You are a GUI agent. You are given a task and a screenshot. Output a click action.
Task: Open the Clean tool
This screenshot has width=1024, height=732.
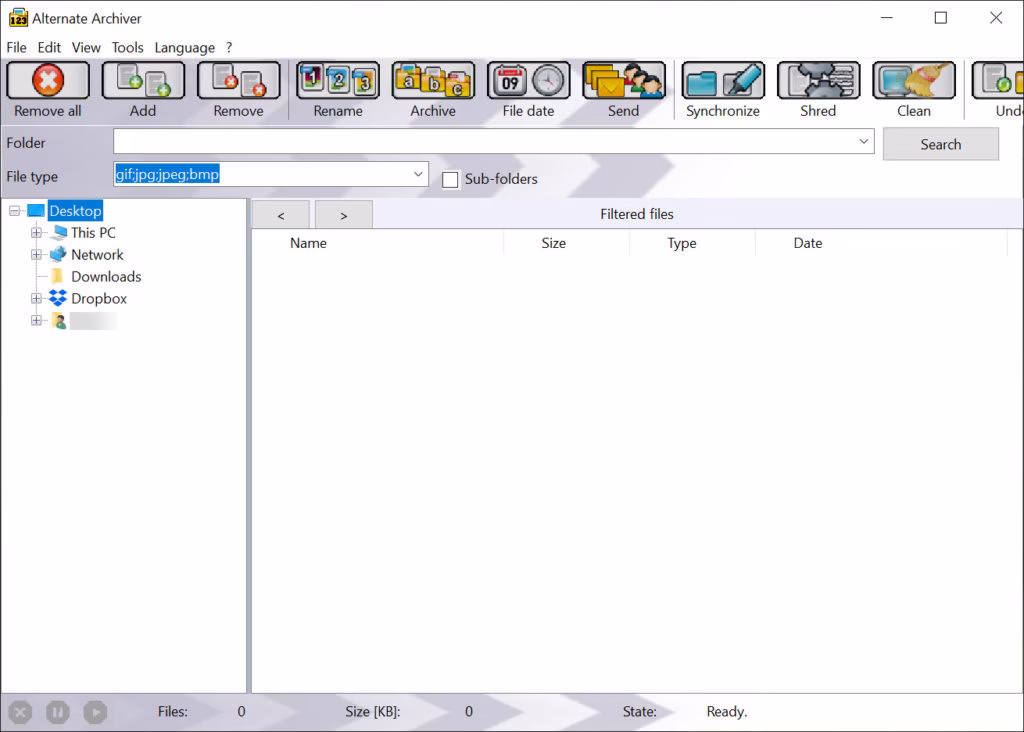pyautogui.click(x=913, y=81)
